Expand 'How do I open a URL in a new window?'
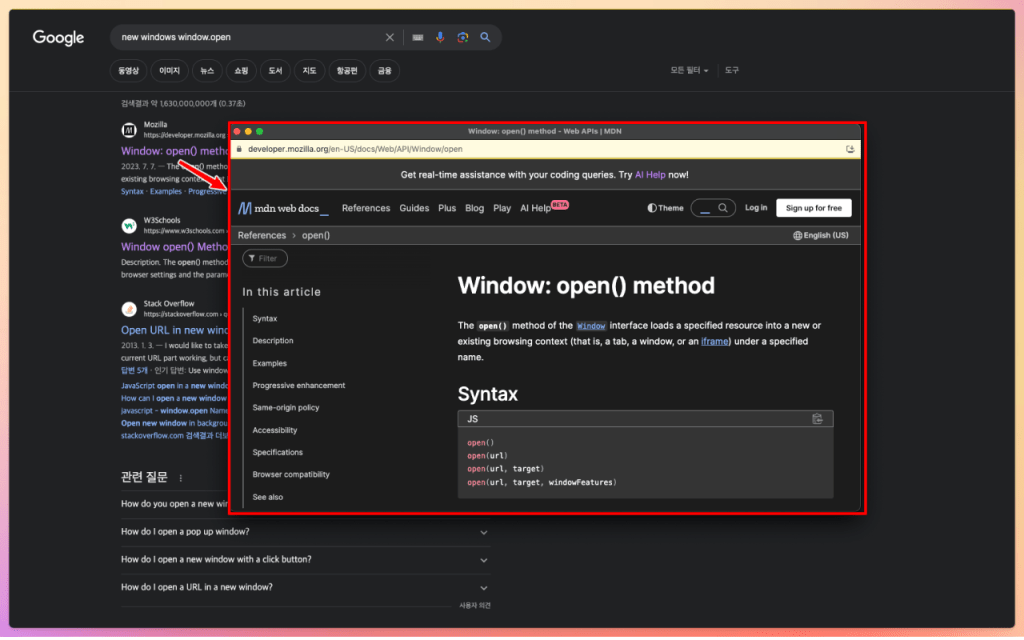1024x640 pixels. pyautogui.click(x=484, y=587)
